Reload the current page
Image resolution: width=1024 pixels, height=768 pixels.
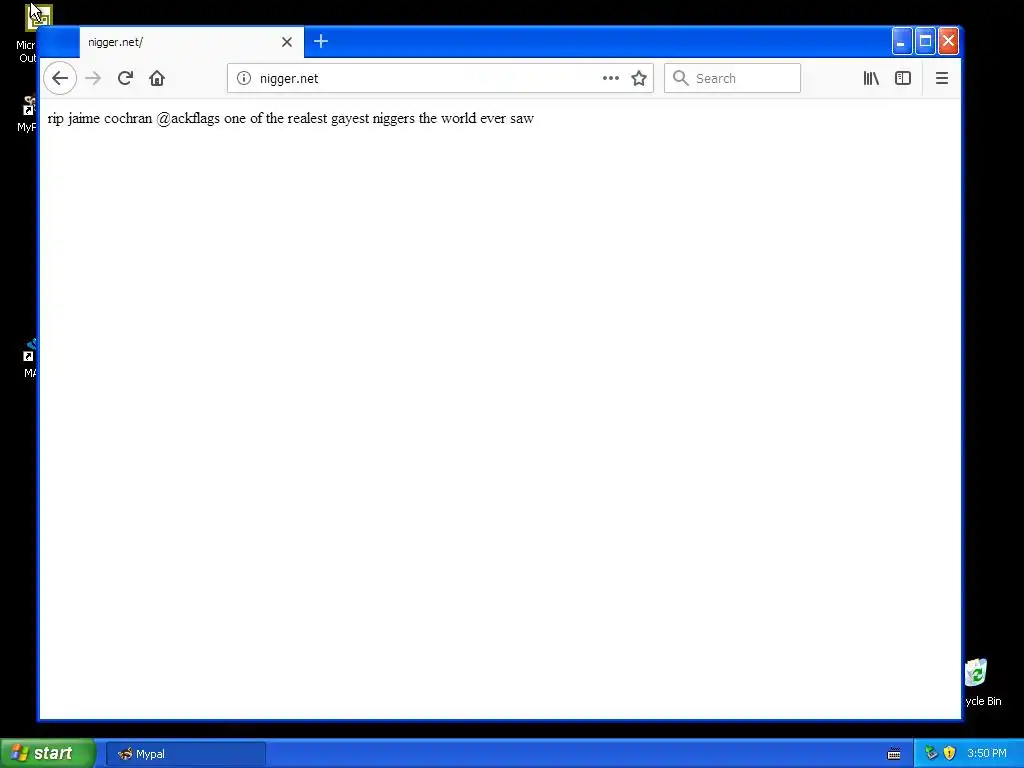125,78
